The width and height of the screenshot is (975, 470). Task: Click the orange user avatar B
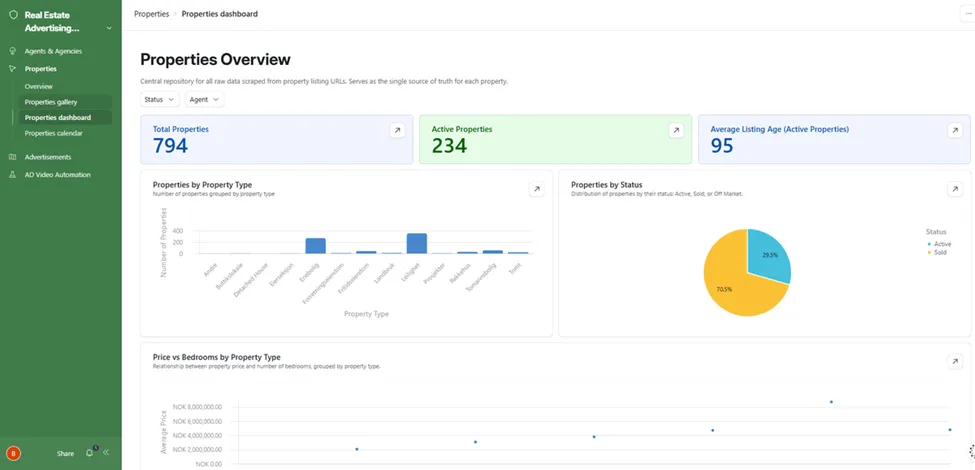[x=13, y=453]
